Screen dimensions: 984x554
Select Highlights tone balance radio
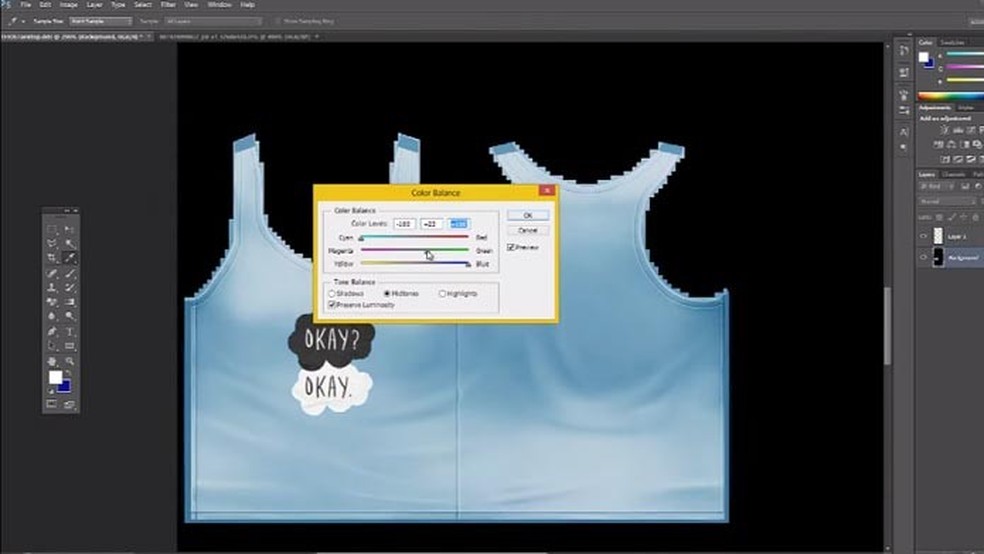coord(442,294)
